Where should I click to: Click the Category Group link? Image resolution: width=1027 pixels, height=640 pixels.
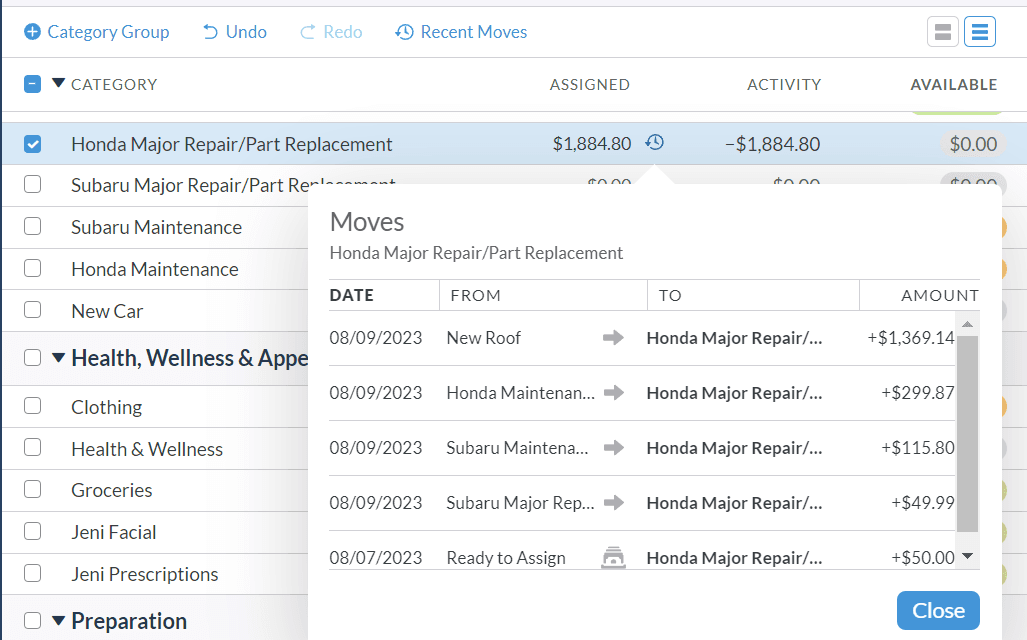[x=108, y=31]
